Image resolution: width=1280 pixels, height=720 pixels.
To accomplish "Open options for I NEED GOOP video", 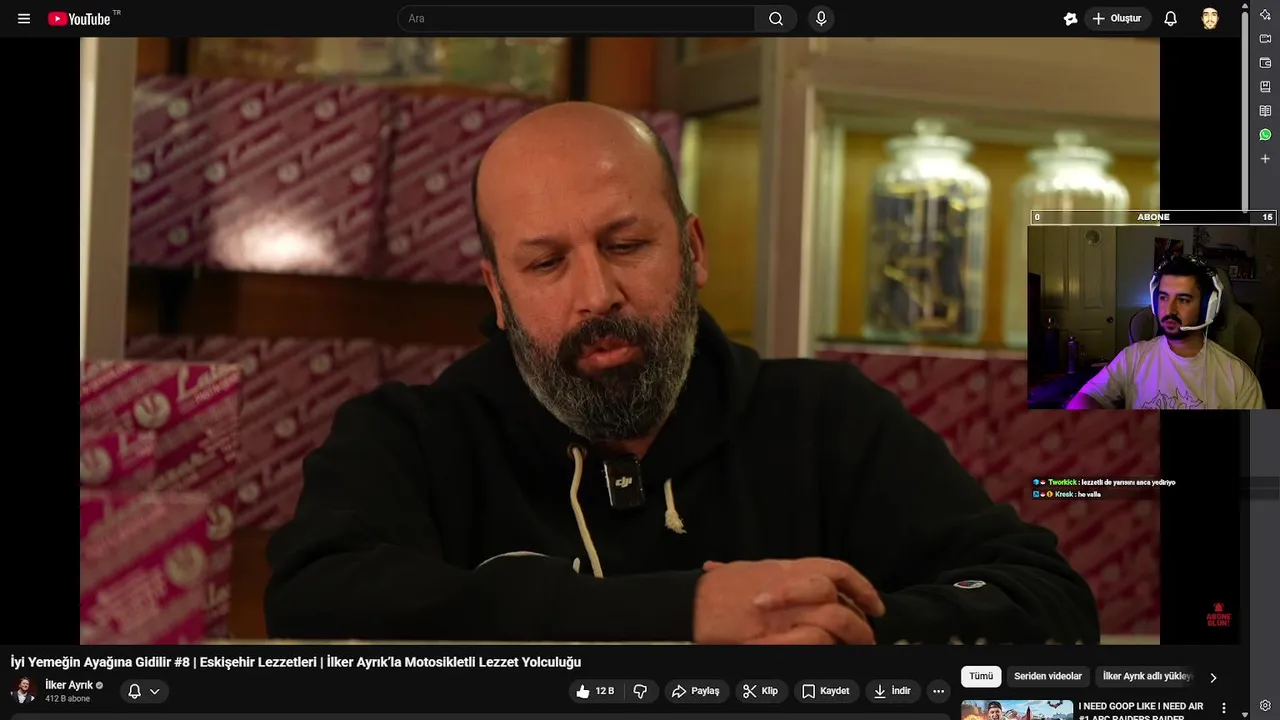I will (x=1223, y=708).
